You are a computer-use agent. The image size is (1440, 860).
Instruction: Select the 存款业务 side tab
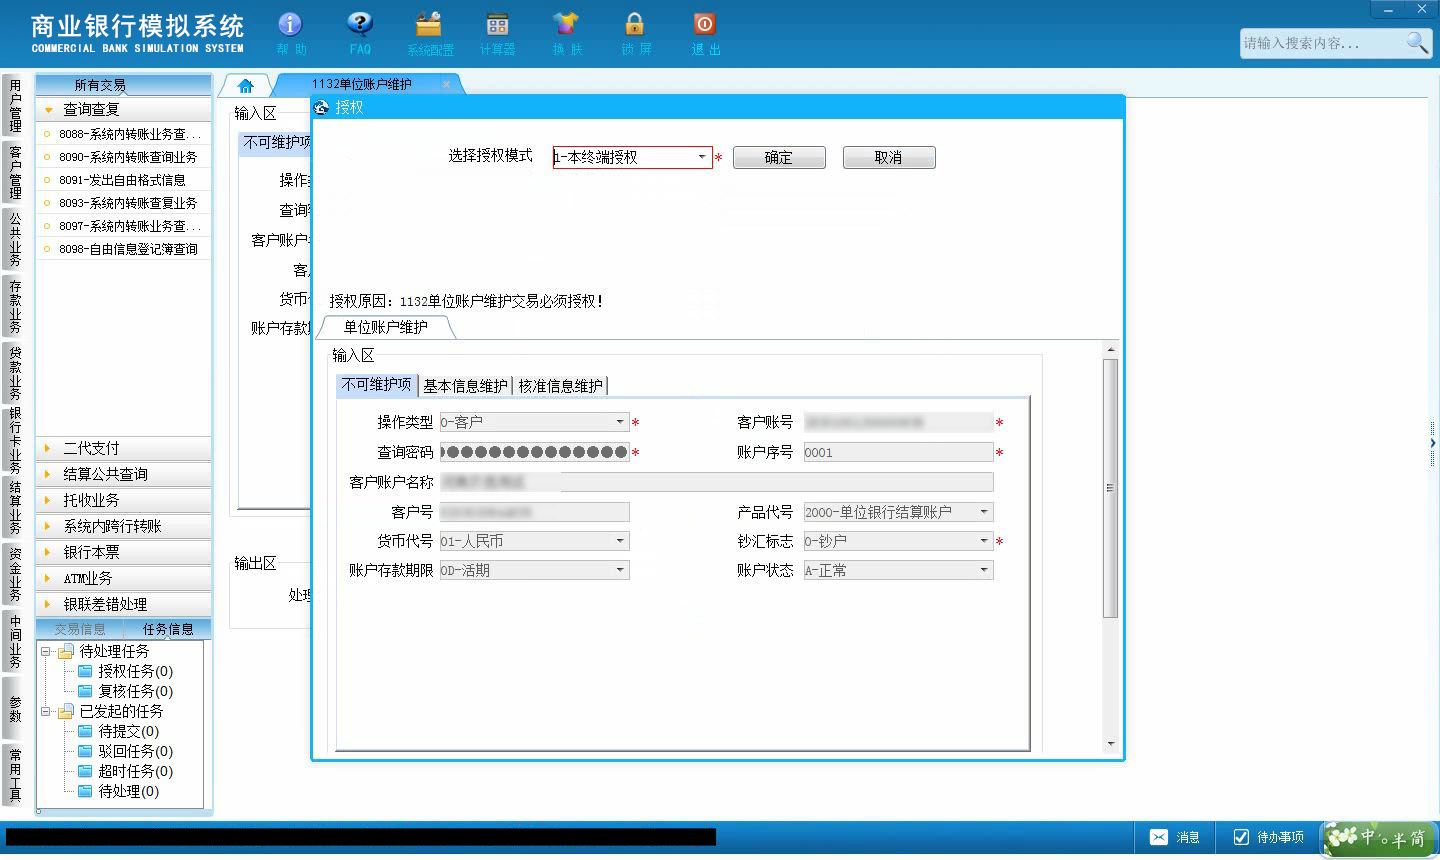[x=14, y=306]
